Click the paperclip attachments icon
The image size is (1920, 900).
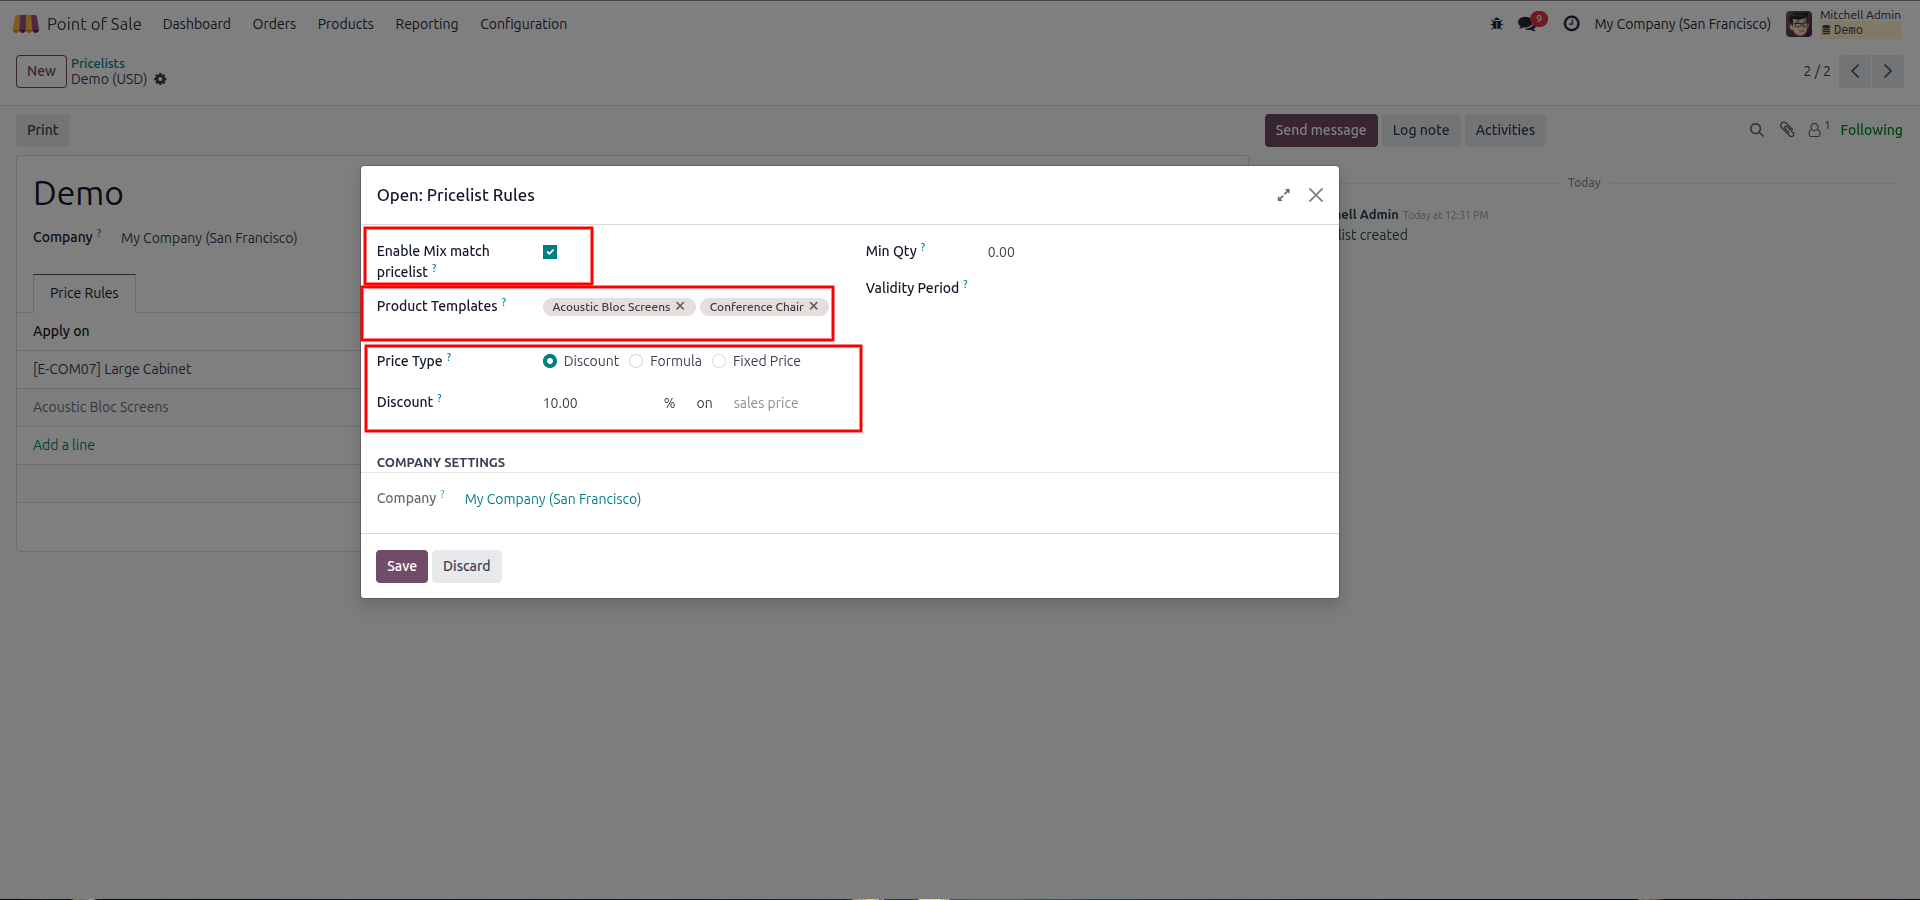pyautogui.click(x=1787, y=130)
